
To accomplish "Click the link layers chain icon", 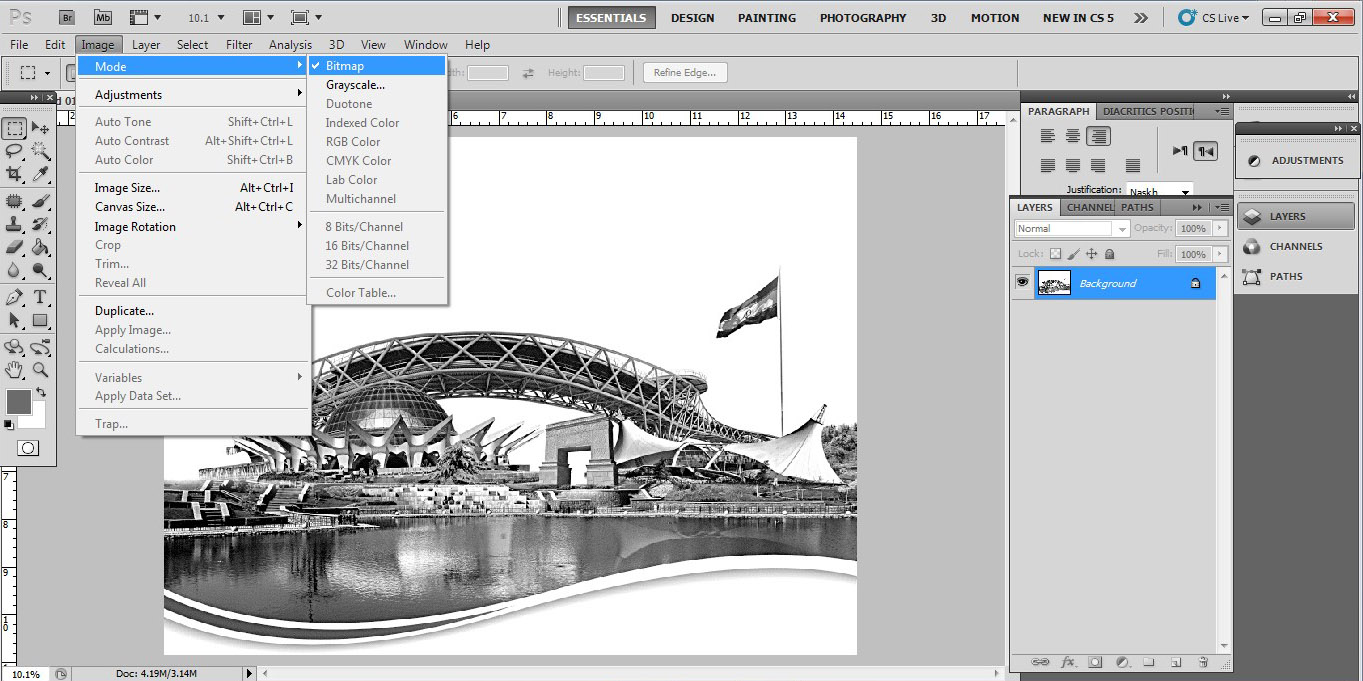I will [x=1040, y=662].
